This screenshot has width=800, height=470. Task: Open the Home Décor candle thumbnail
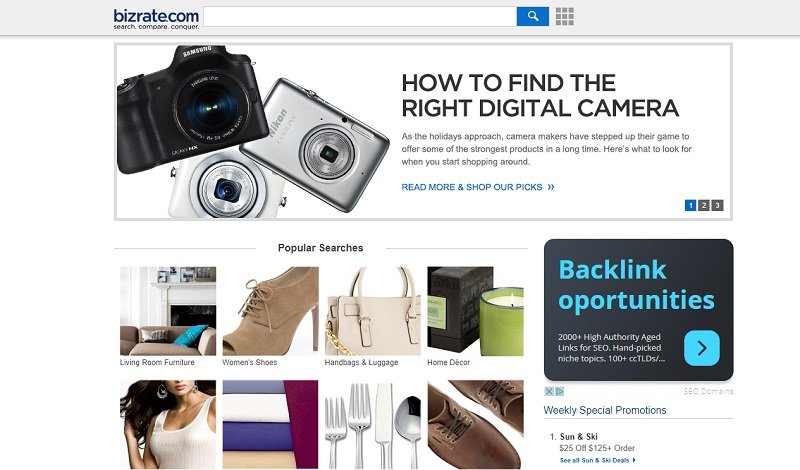click(476, 311)
